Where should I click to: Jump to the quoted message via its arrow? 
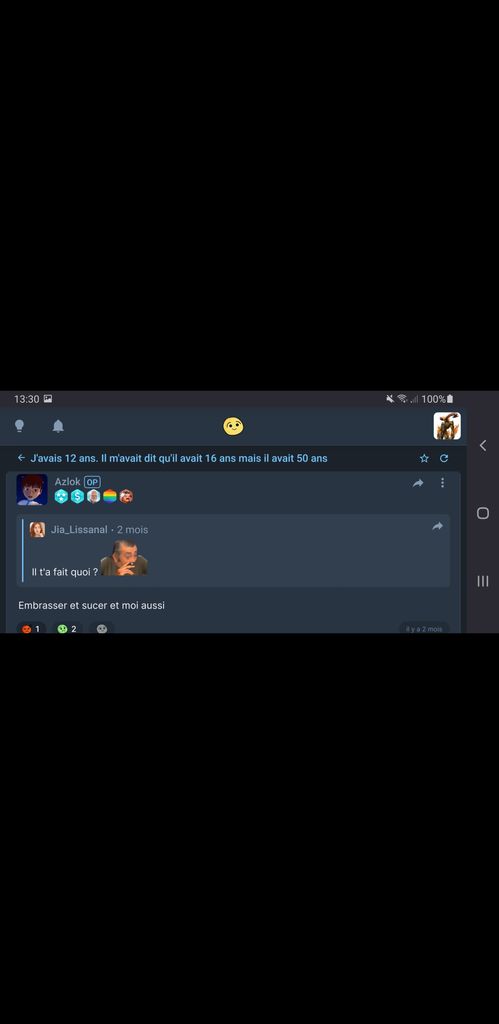coord(438,526)
